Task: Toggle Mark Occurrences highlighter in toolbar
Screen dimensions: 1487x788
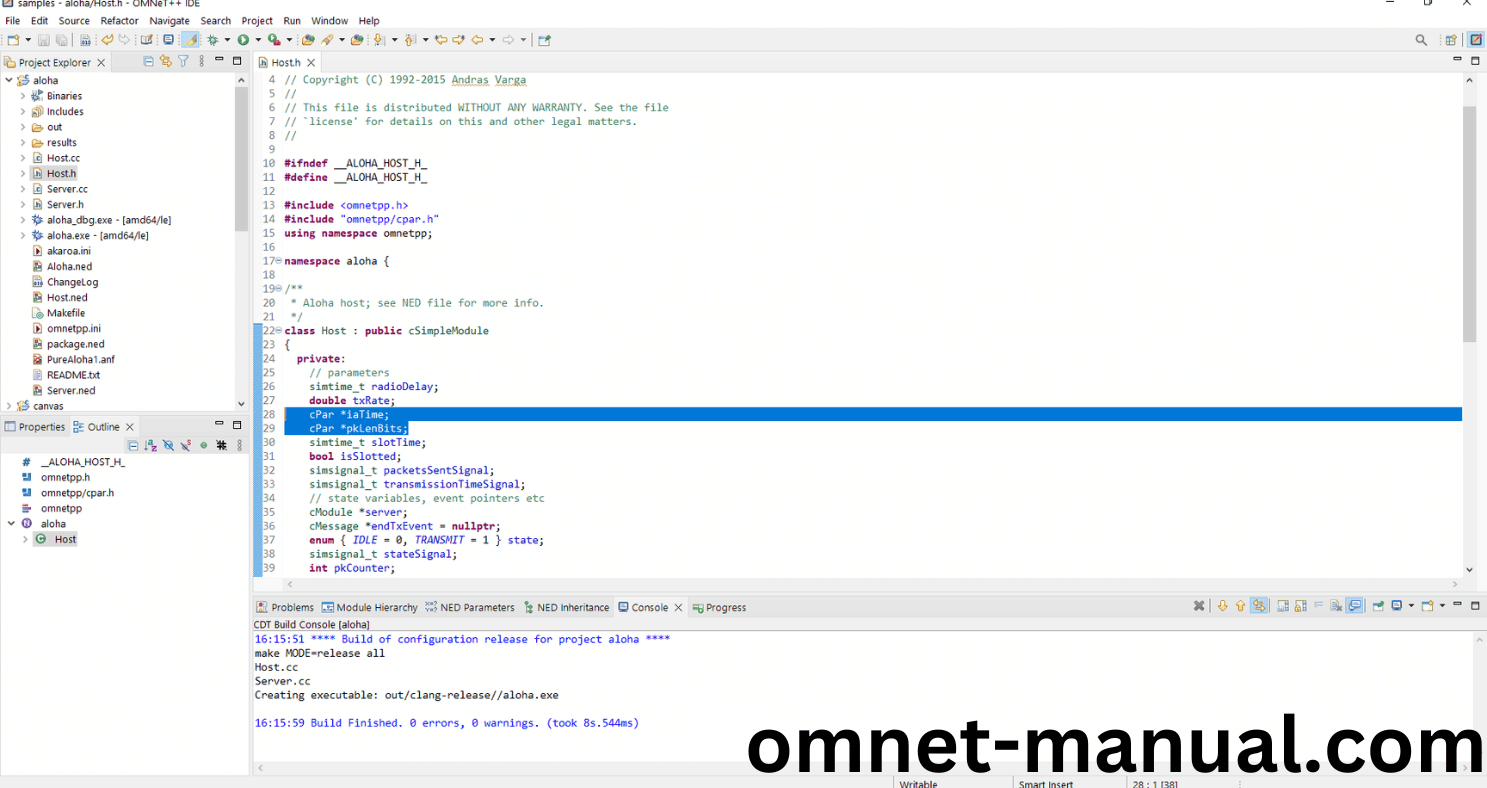Action: [x=189, y=40]
